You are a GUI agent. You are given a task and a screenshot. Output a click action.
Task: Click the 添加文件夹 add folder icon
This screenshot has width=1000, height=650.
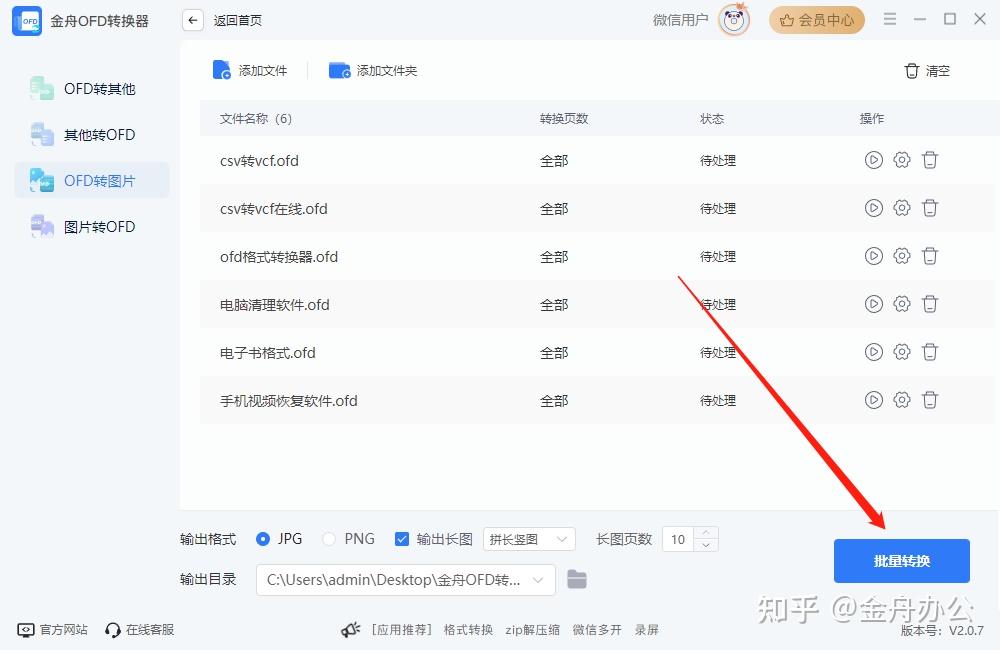[339, 70]
